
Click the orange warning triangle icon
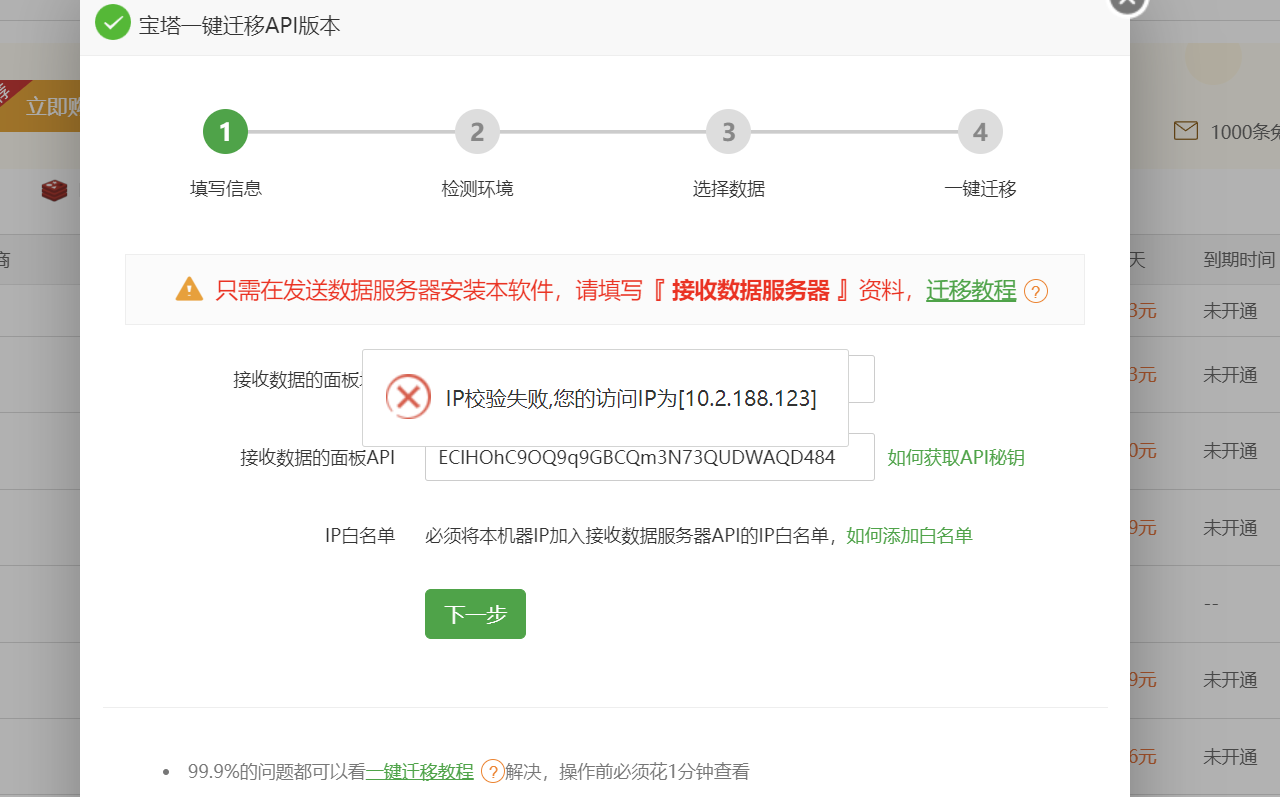(x=189, y=290)
